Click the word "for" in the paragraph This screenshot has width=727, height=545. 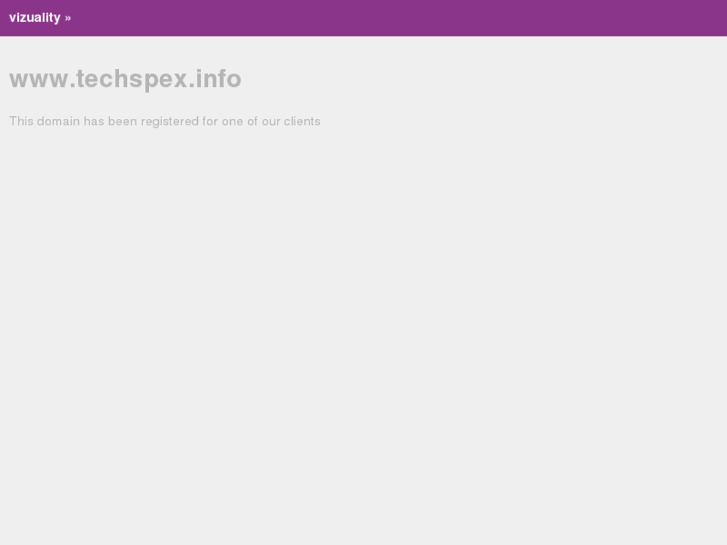click(210, 121)
